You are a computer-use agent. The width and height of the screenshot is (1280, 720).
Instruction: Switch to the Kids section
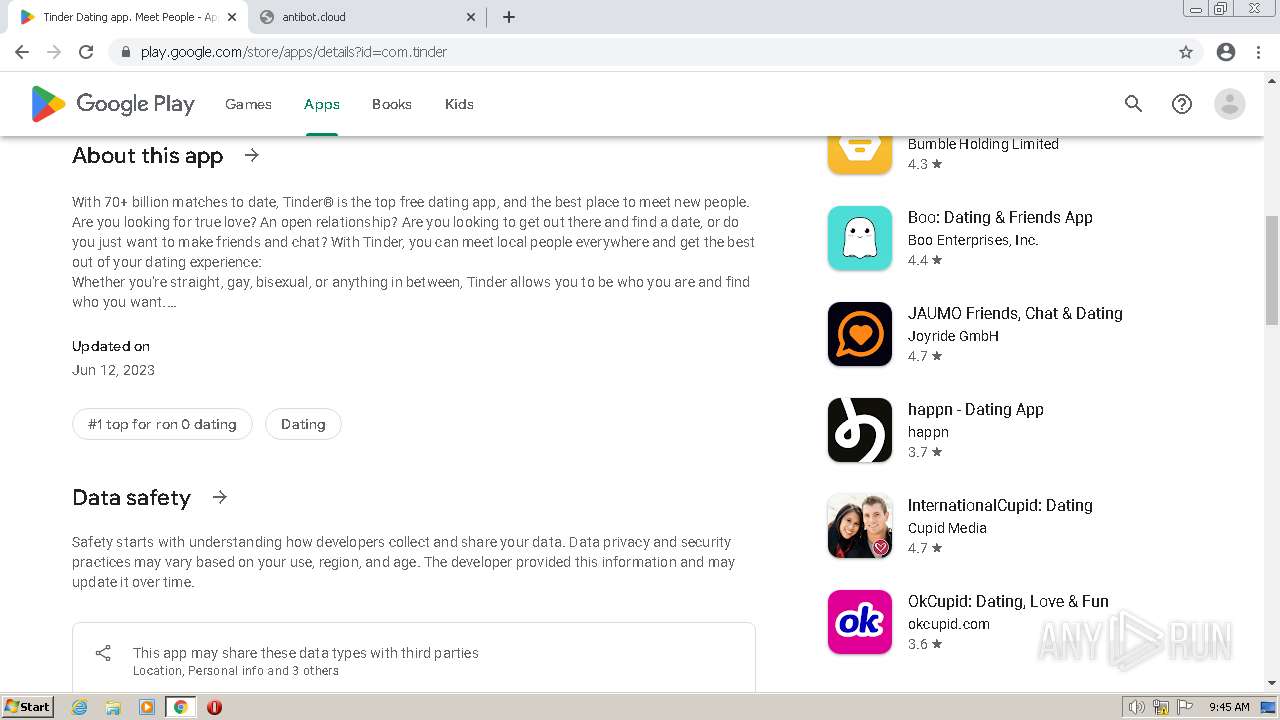coord(459,104)
